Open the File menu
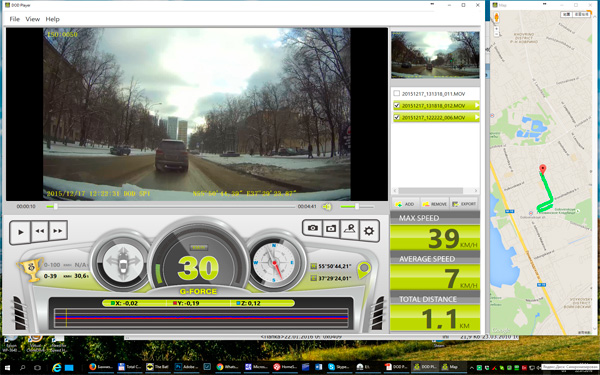 [x=15, y=19]
